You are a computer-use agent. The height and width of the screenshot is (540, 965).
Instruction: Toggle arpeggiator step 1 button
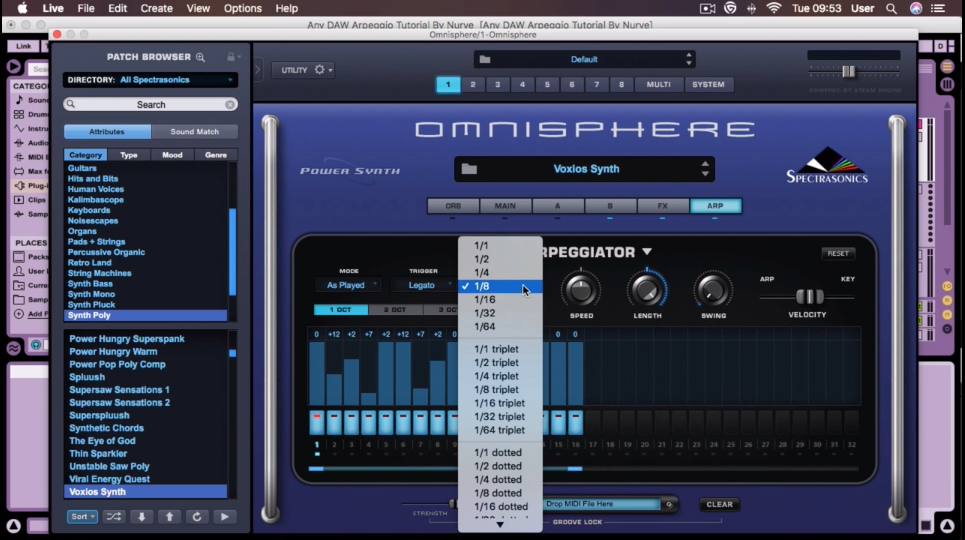(x=317, y=423)
